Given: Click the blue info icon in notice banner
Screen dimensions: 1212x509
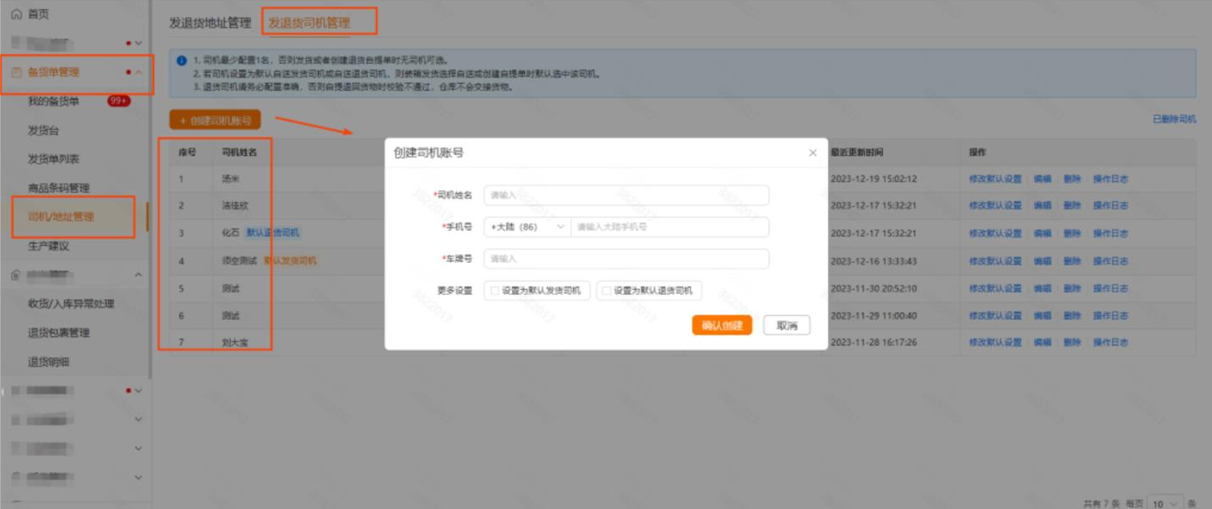Looking at the screenshot, I should coord(181,61).
